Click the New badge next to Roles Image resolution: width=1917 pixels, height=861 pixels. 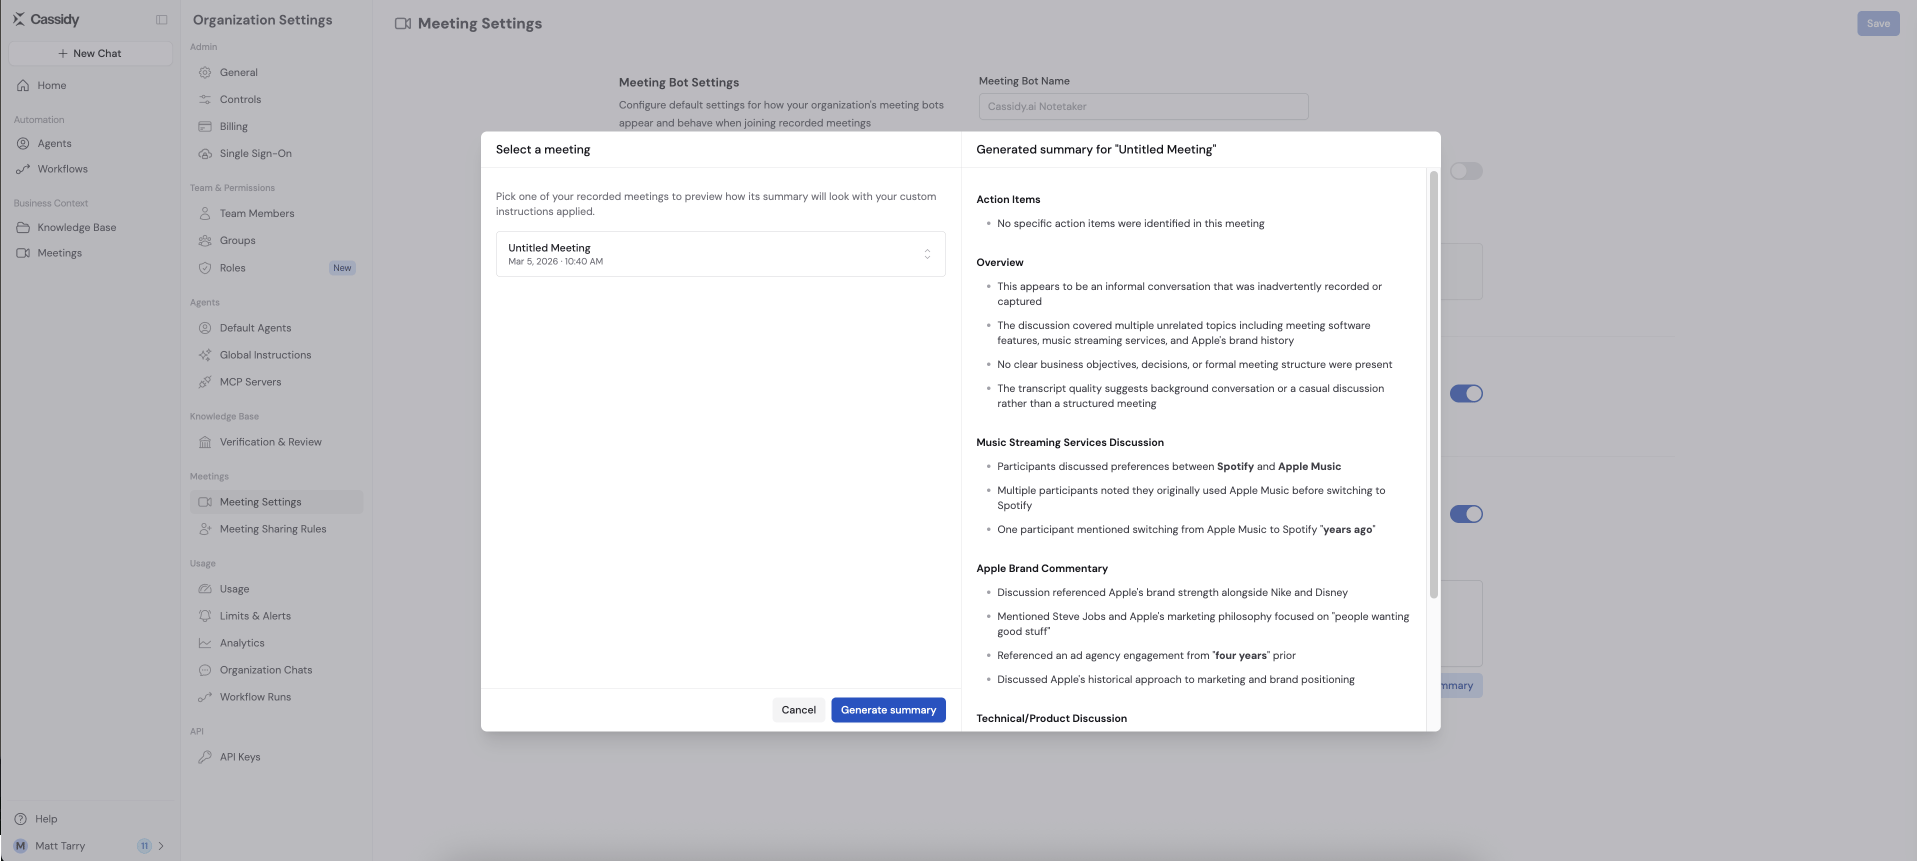pyautogui.click(x=342, y=268)
